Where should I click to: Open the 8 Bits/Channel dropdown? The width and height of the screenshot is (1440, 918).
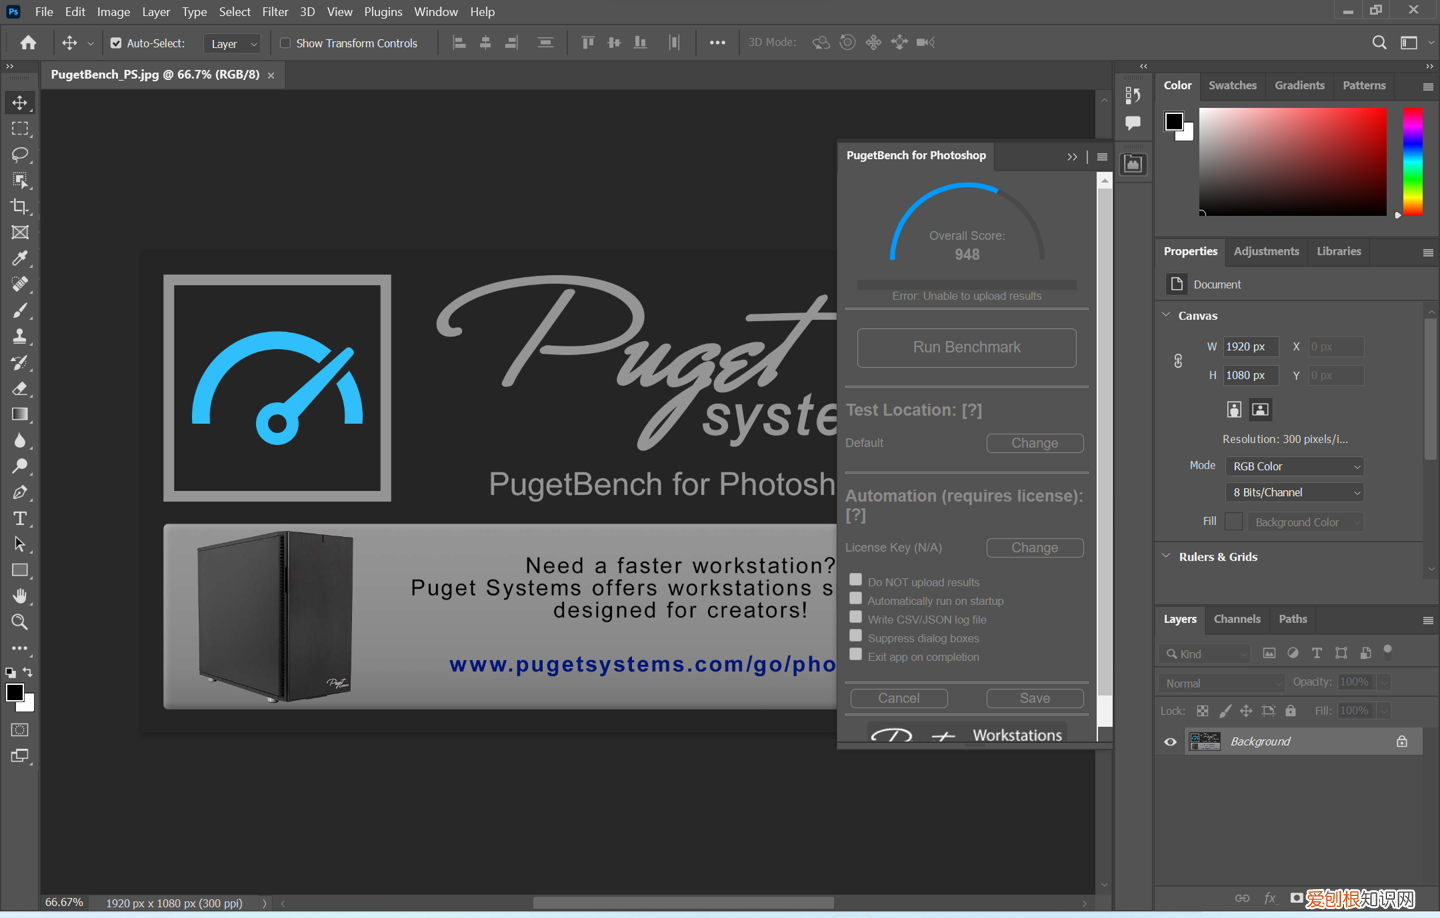(1294, 492)
